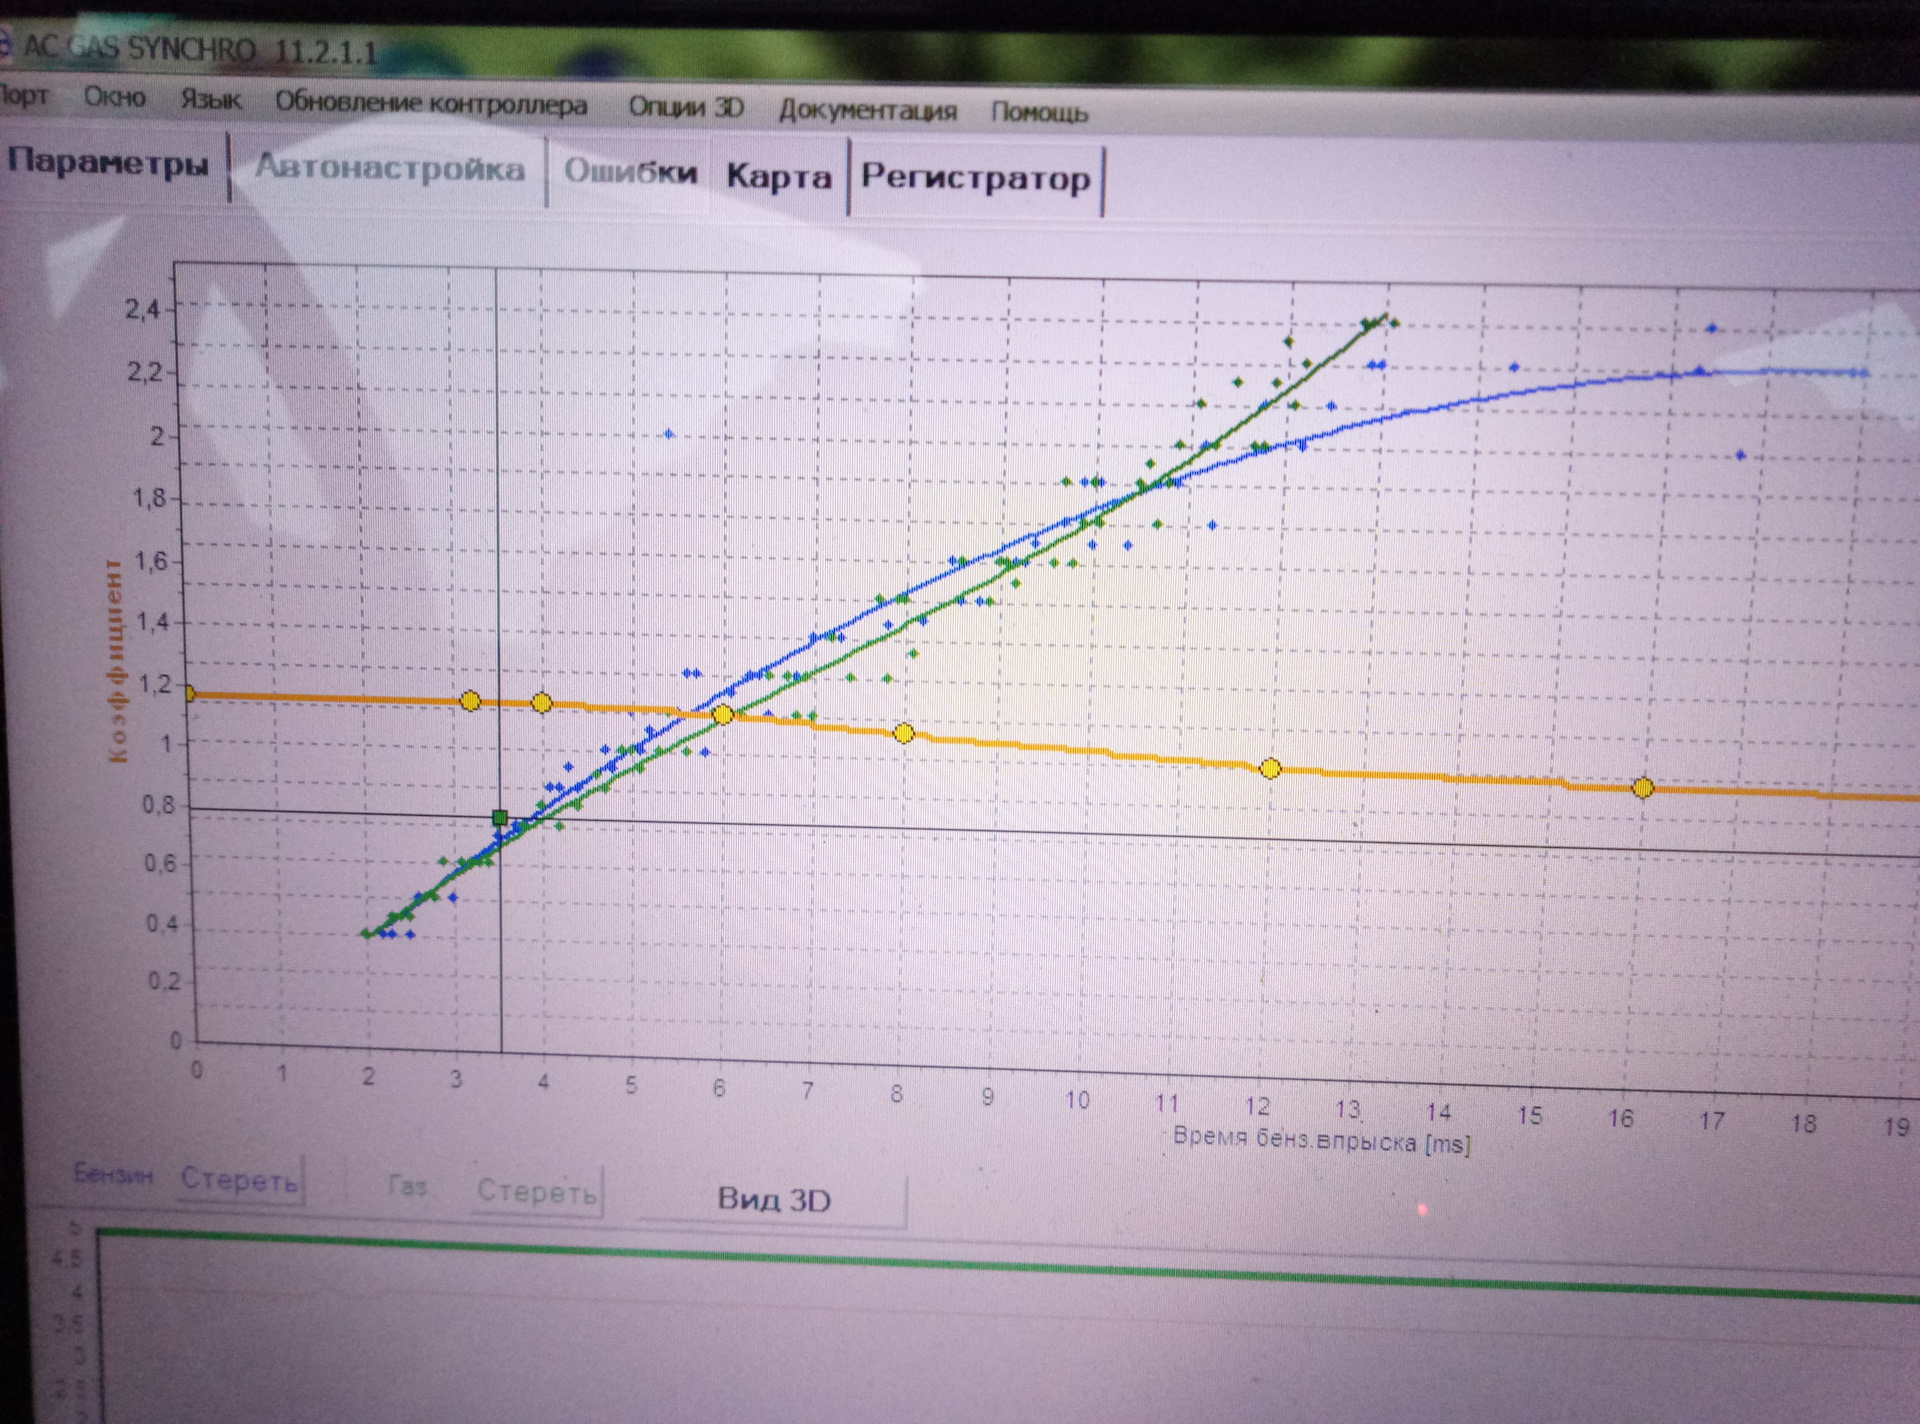
Task: Select yellow multiplier point at 8 ms
Action: (904, 733)
